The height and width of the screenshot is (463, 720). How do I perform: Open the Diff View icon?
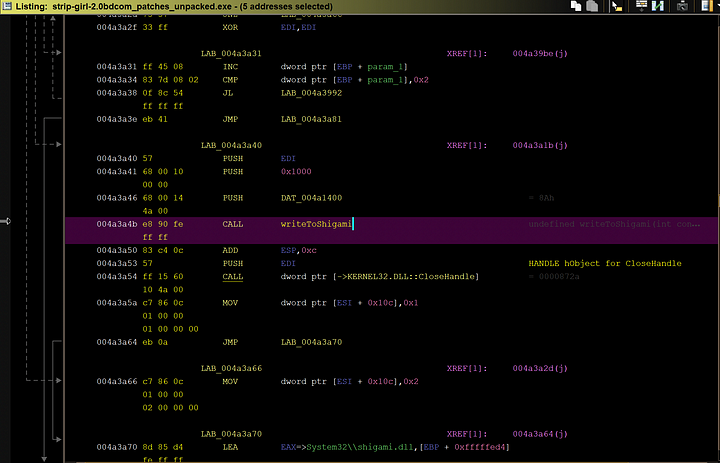coord(658,6)
